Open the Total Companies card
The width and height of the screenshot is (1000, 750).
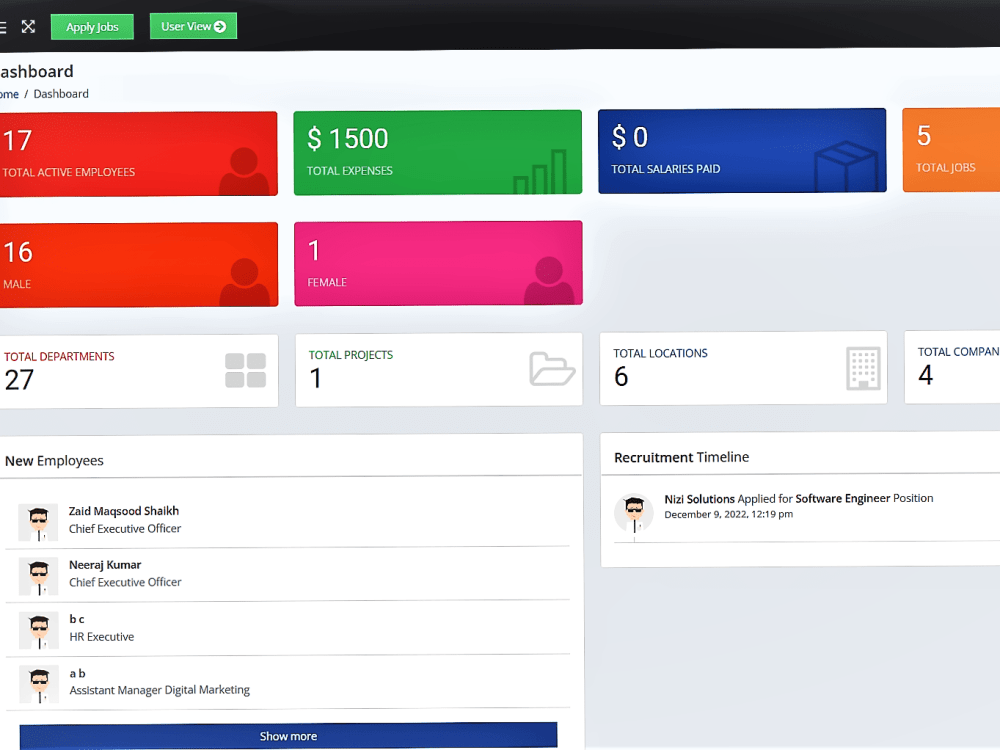tap(952, 367)
